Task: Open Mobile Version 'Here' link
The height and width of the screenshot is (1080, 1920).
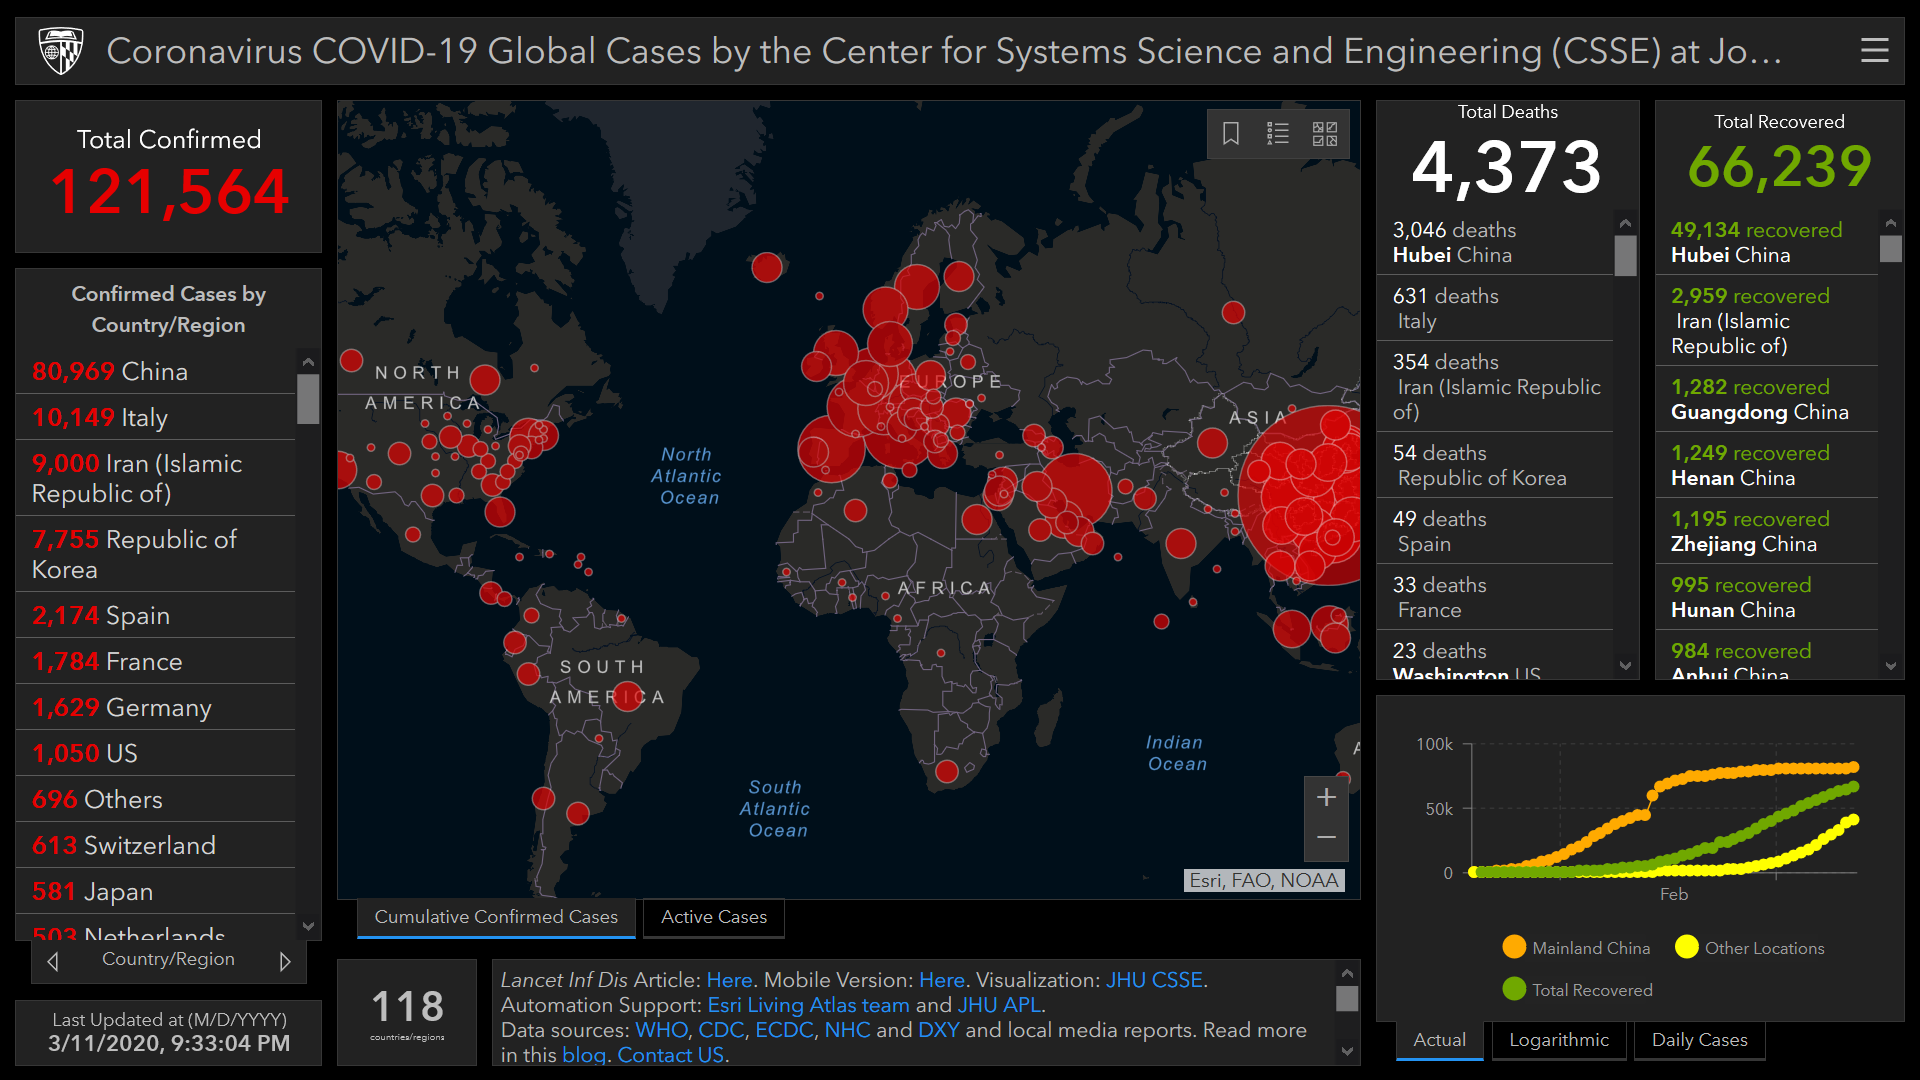Action: pyautogui.click(x=941, y=980)
